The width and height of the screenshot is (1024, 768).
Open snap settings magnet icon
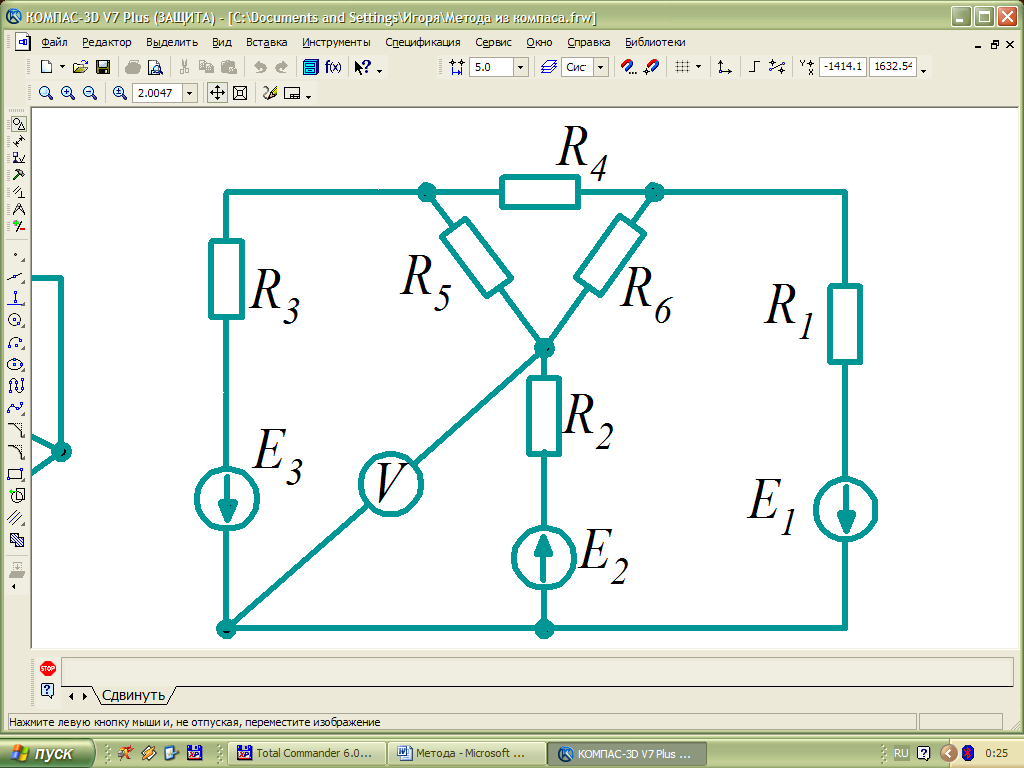[x=628, y=67]
